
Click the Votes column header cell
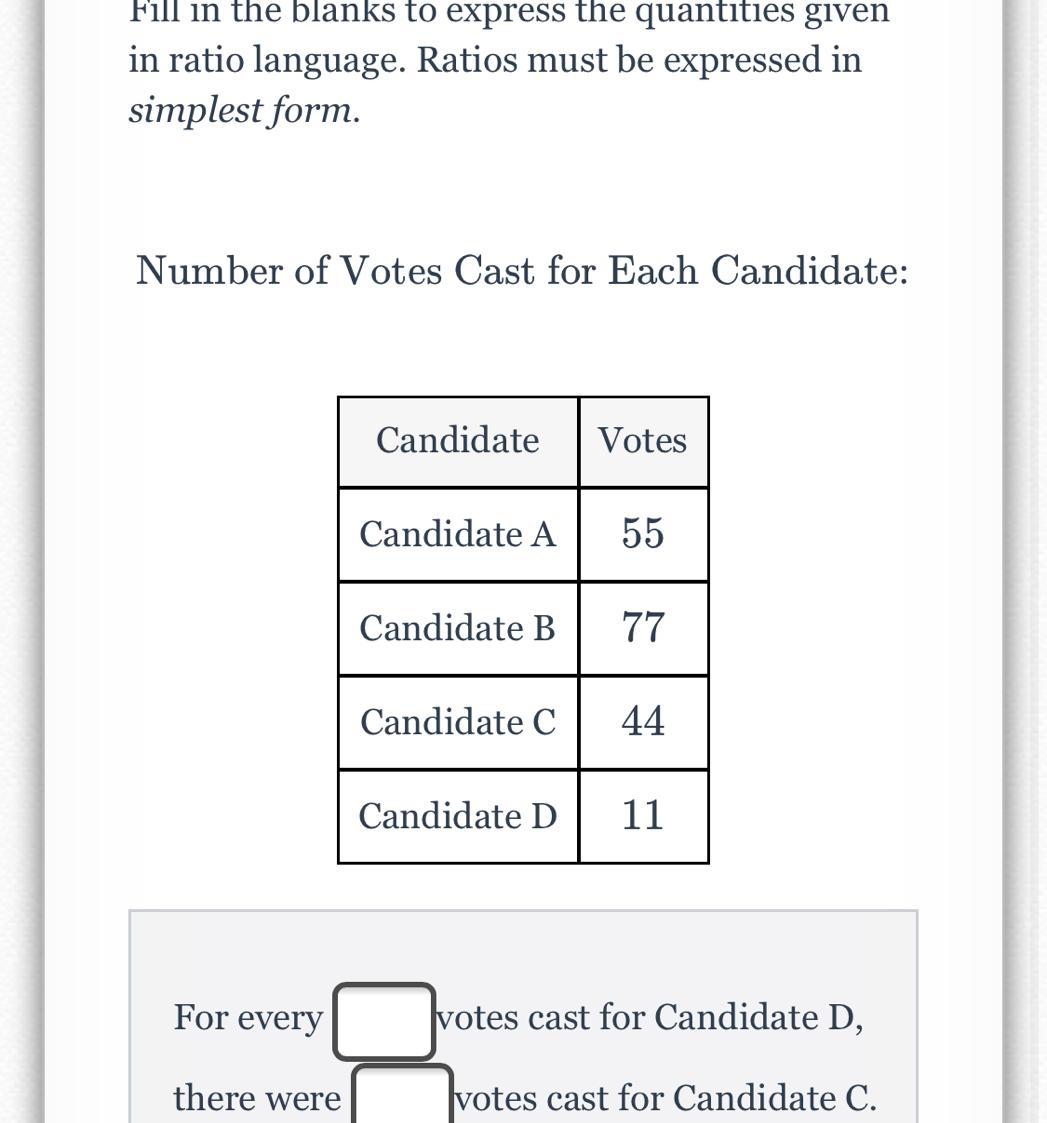click(643, 441)
